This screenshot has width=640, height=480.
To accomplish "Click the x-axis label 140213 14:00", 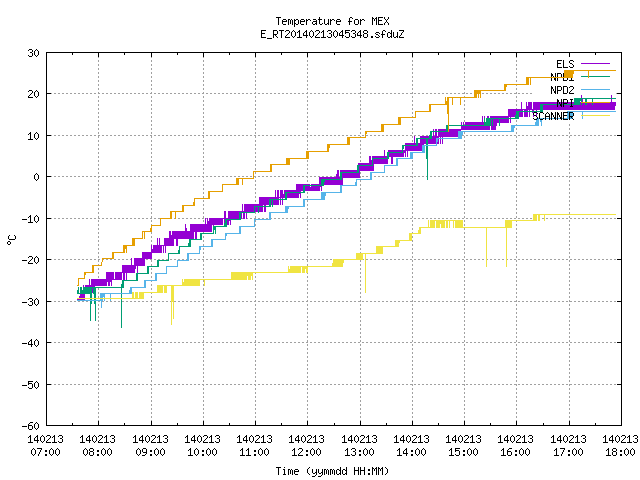I will point(412,445).
